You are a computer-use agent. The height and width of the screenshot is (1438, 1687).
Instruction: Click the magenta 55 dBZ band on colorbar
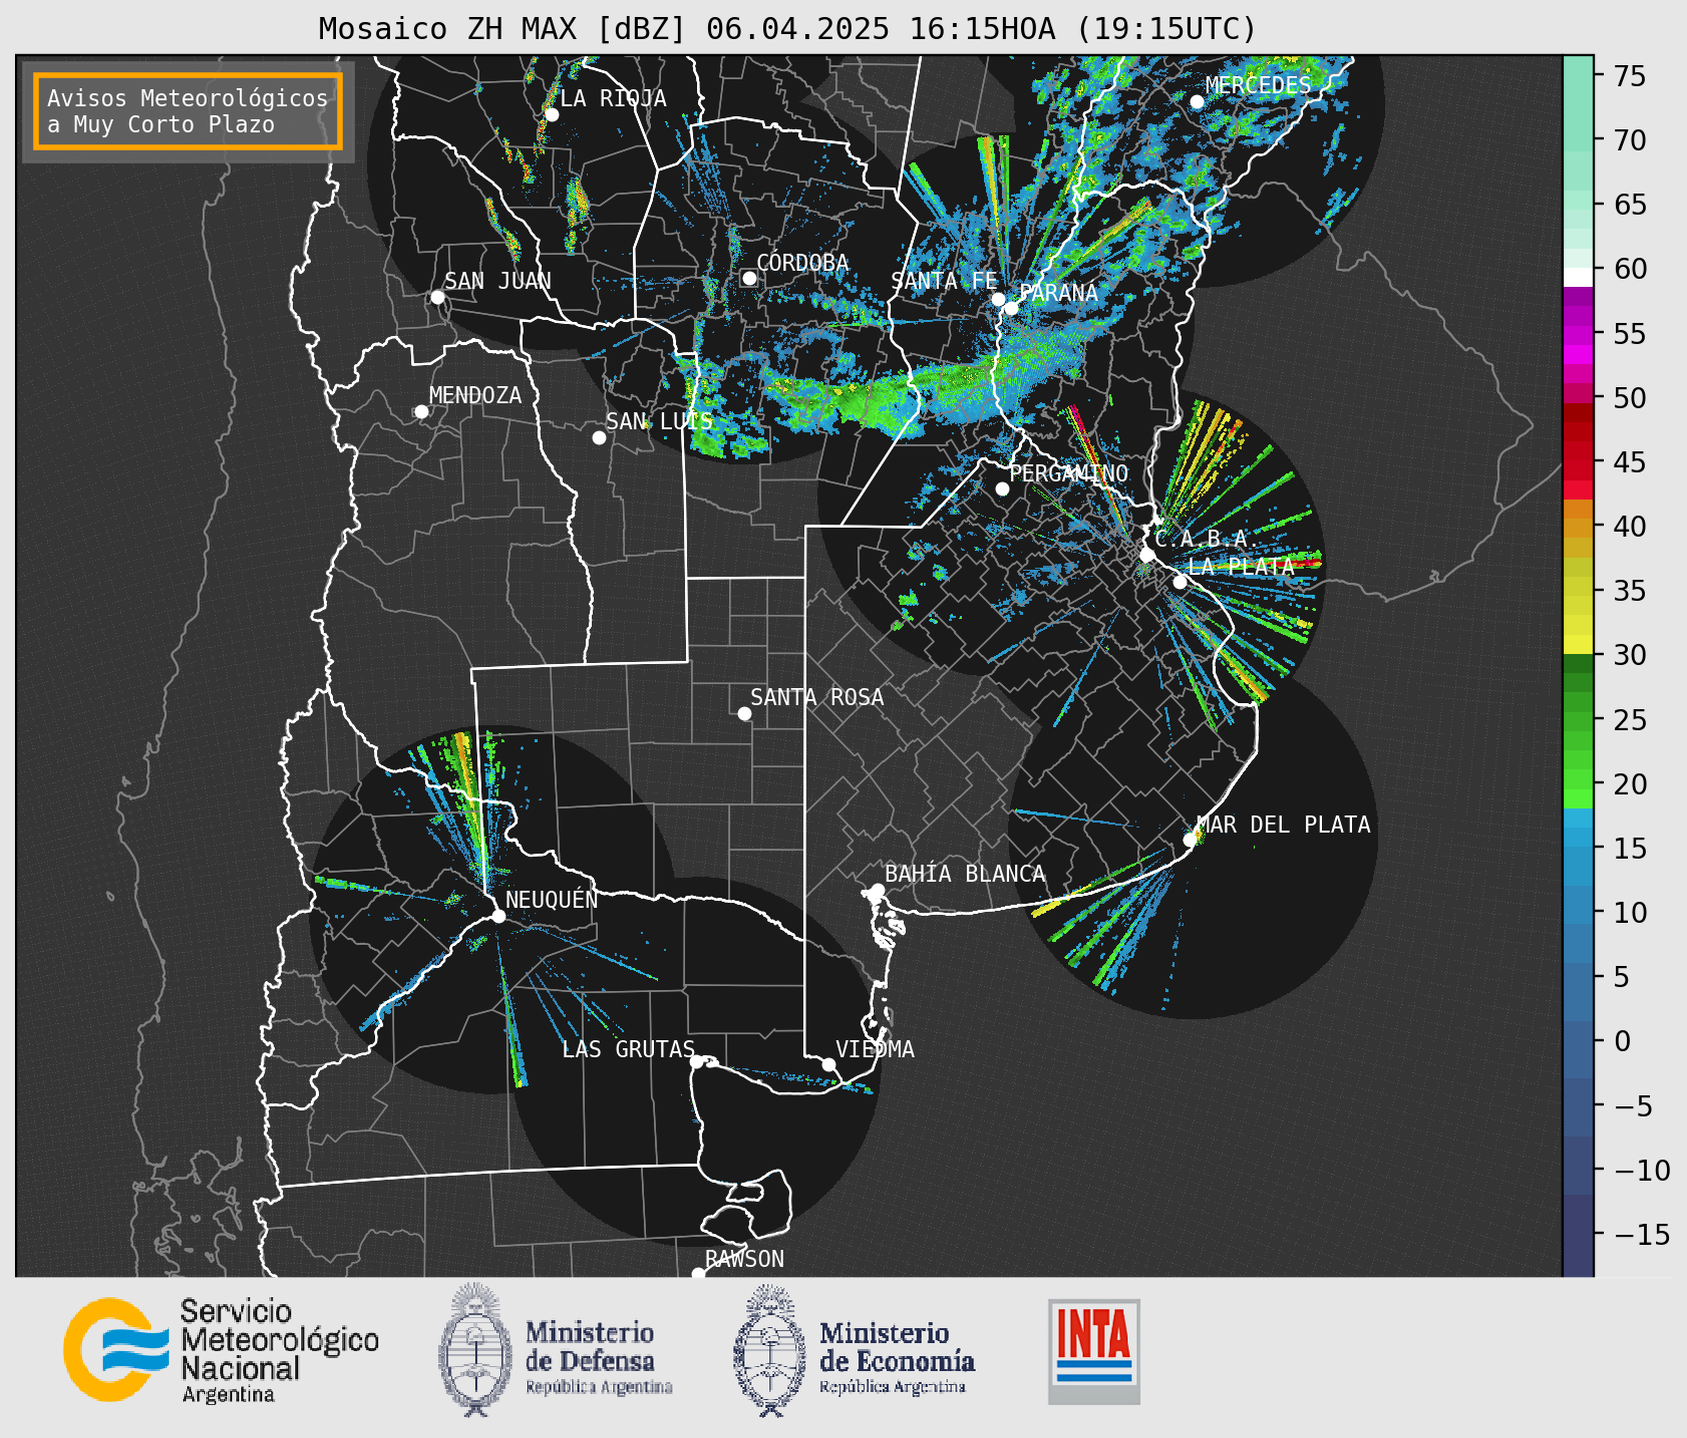tap(1578, 333)
